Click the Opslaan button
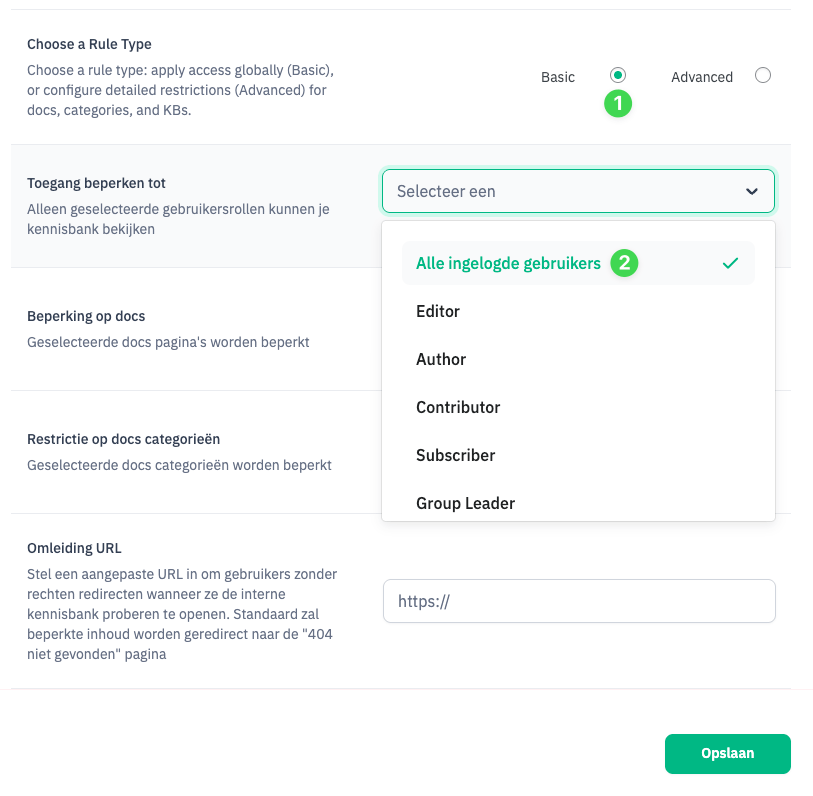The width and height of the screenshot is (813, 796). [727, 753]
